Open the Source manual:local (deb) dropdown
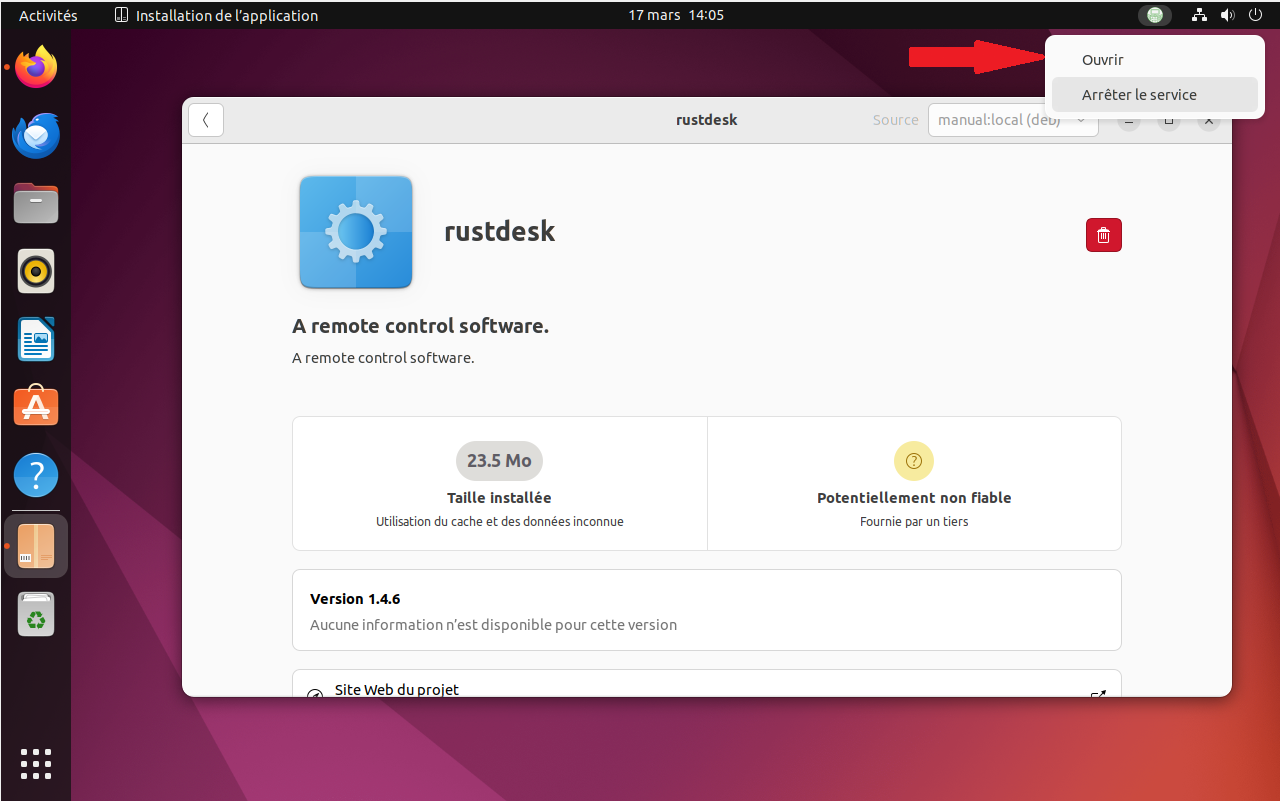 [1013, 120]
